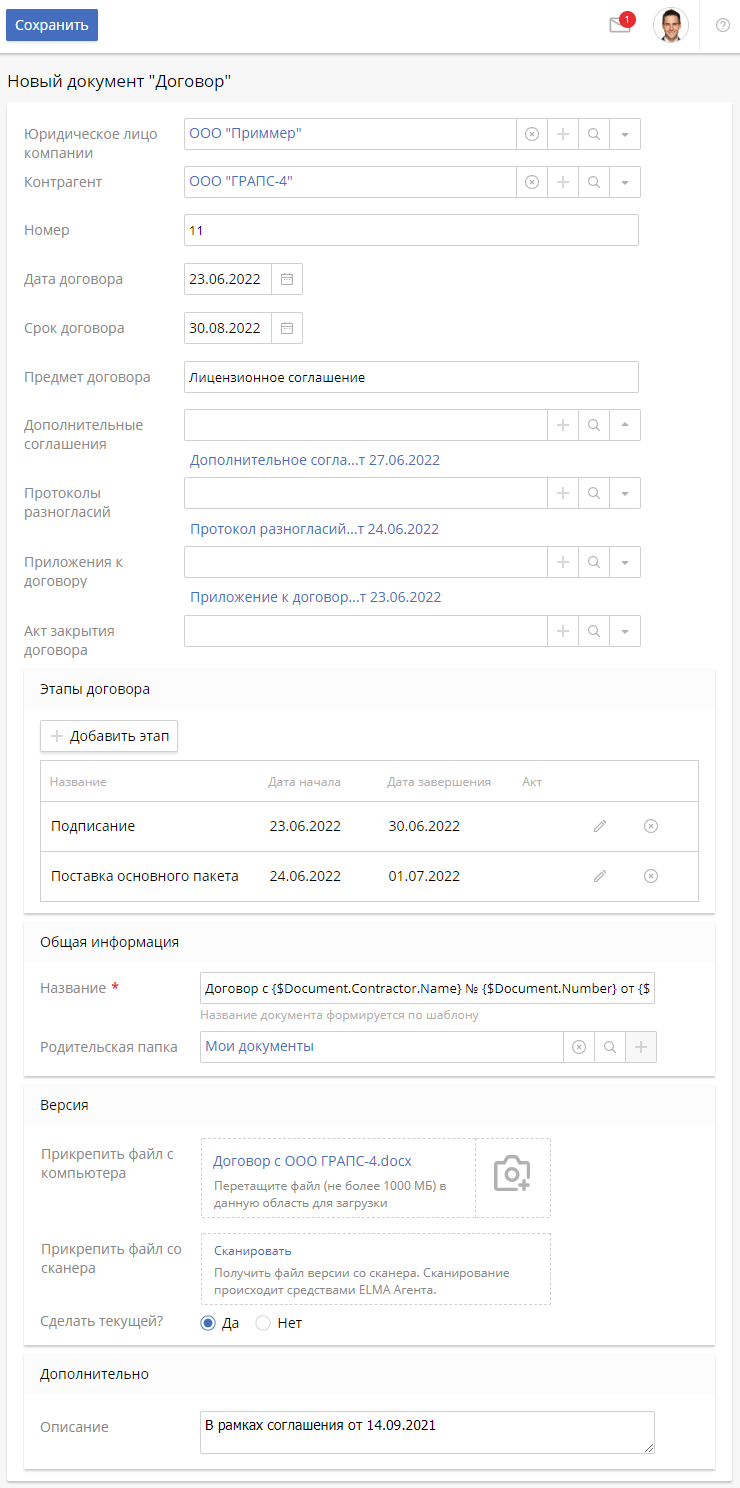Open help via the question mark icon

[722, 24]
